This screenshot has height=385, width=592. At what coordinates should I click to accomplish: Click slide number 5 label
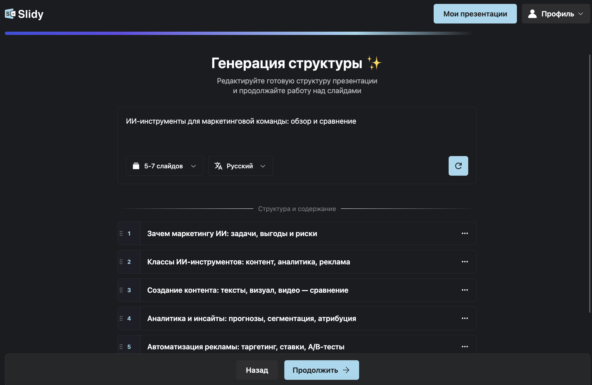(x=129, y=347)
